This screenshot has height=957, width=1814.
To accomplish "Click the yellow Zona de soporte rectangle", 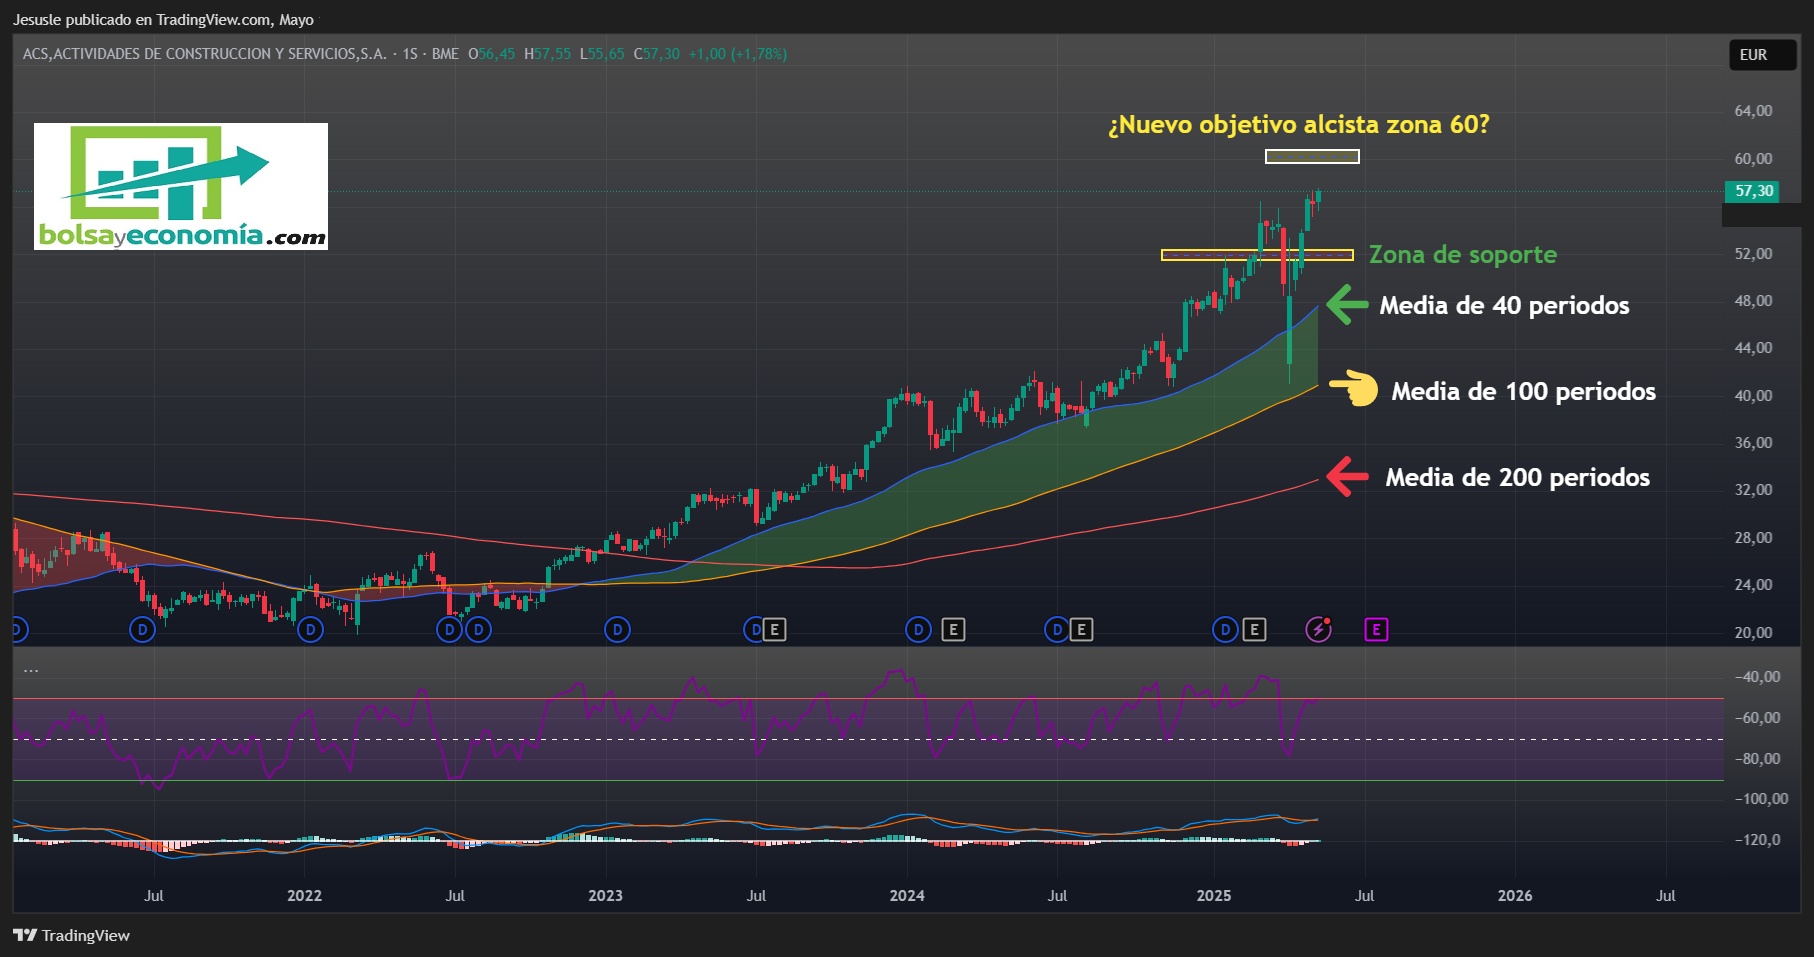I will point(1257,255).
